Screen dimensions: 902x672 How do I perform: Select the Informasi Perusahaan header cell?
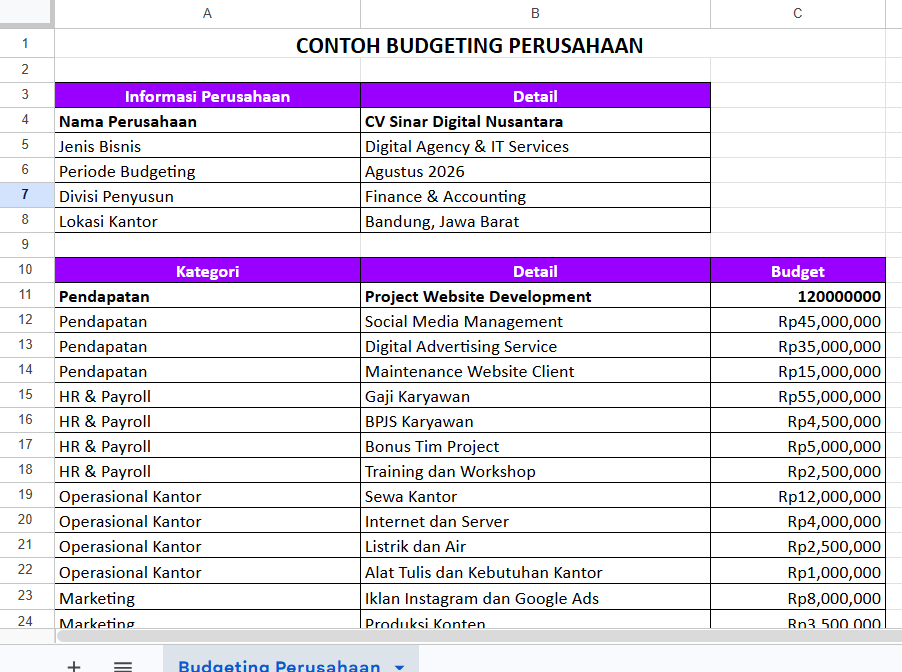coord(208,96)
